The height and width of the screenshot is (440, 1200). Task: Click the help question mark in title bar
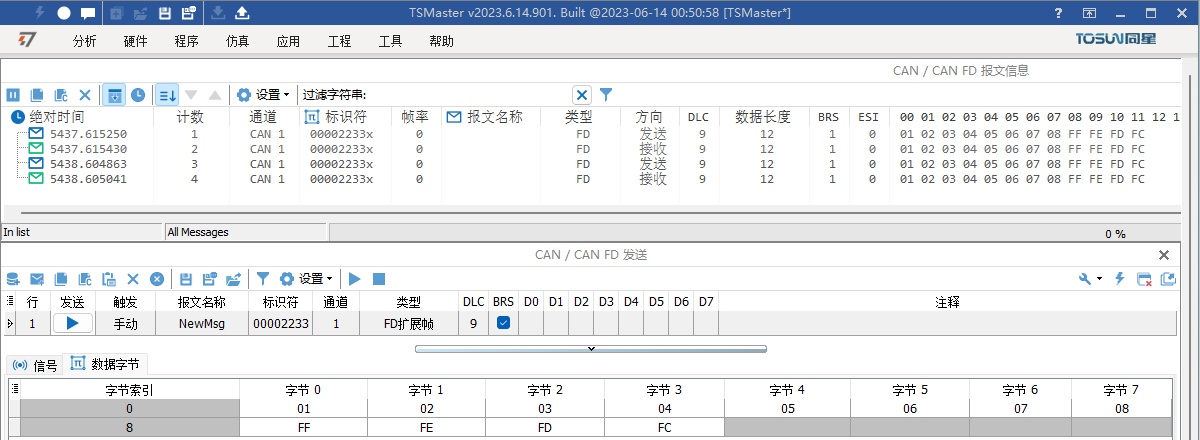(x=1058, y=13)
